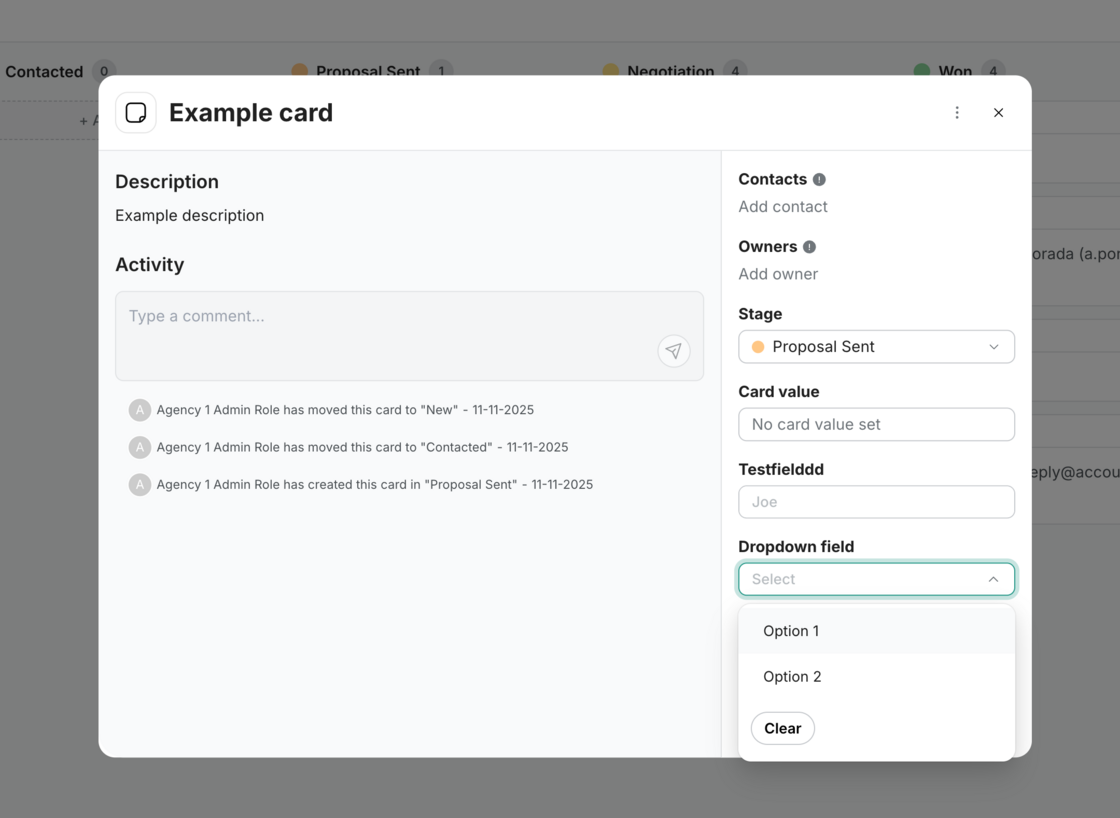Click Add contact link
1120x818 pixels.
783,206
